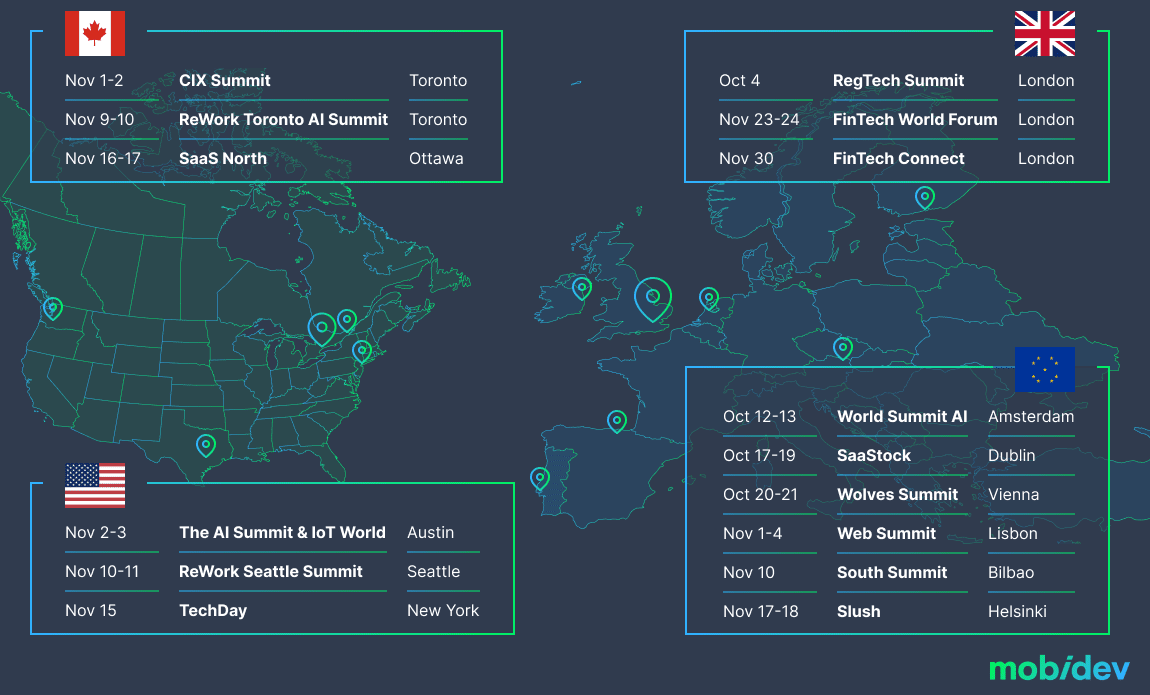Click the Nov 30 date
The image size is (1150, 695).
click(x=746, y=158)
